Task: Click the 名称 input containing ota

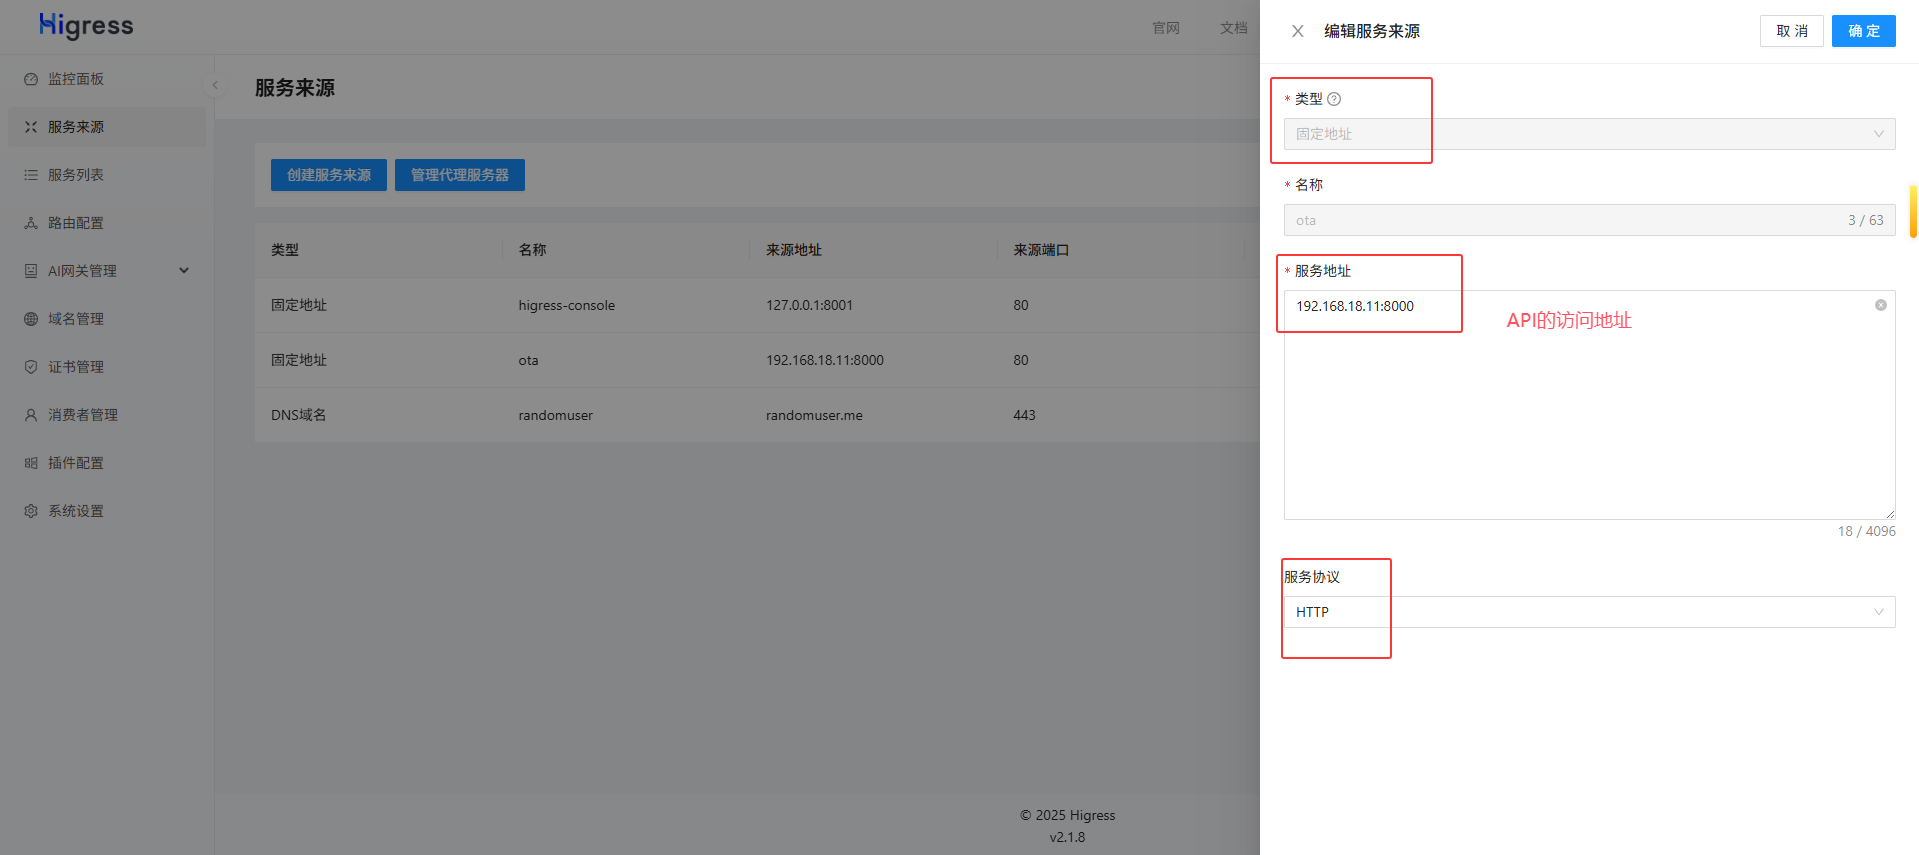Action: click(x=1589, y=220)
